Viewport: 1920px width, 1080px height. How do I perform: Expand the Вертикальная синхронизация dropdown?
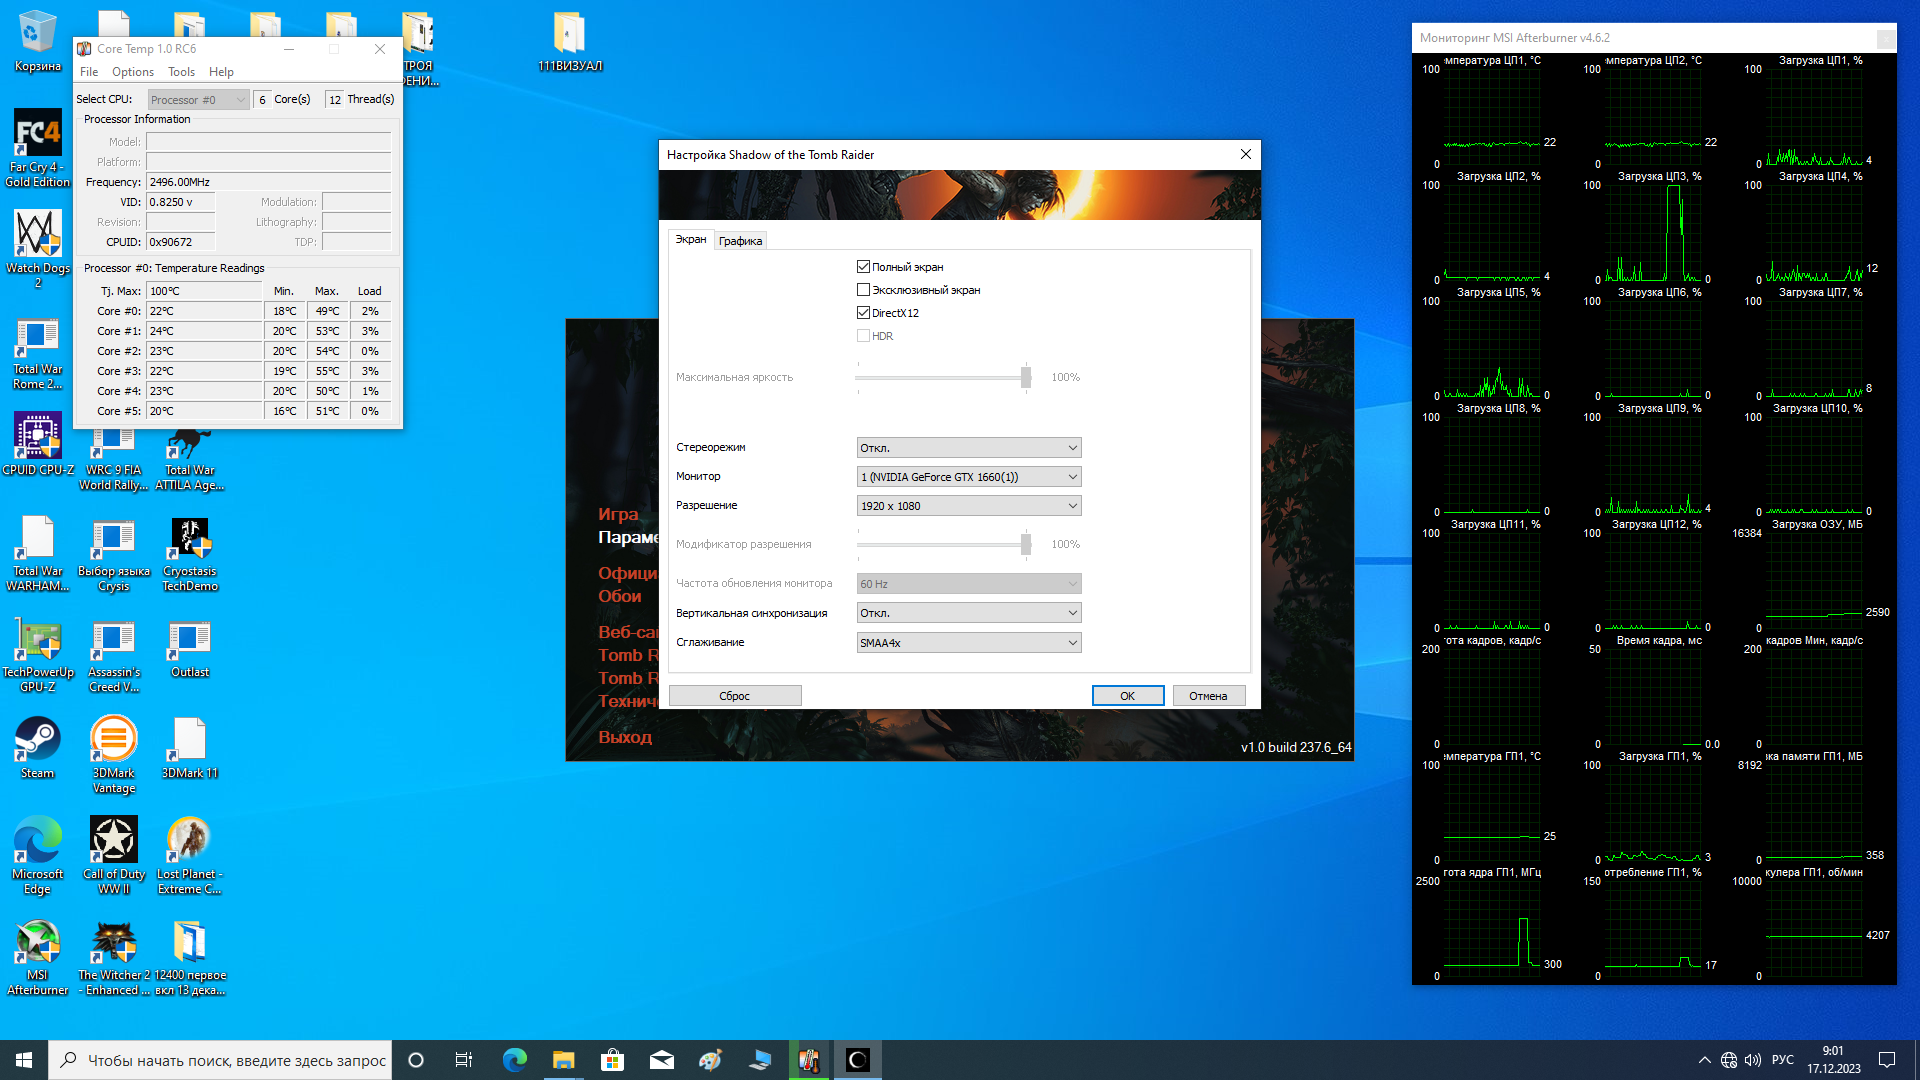(968, 613)
